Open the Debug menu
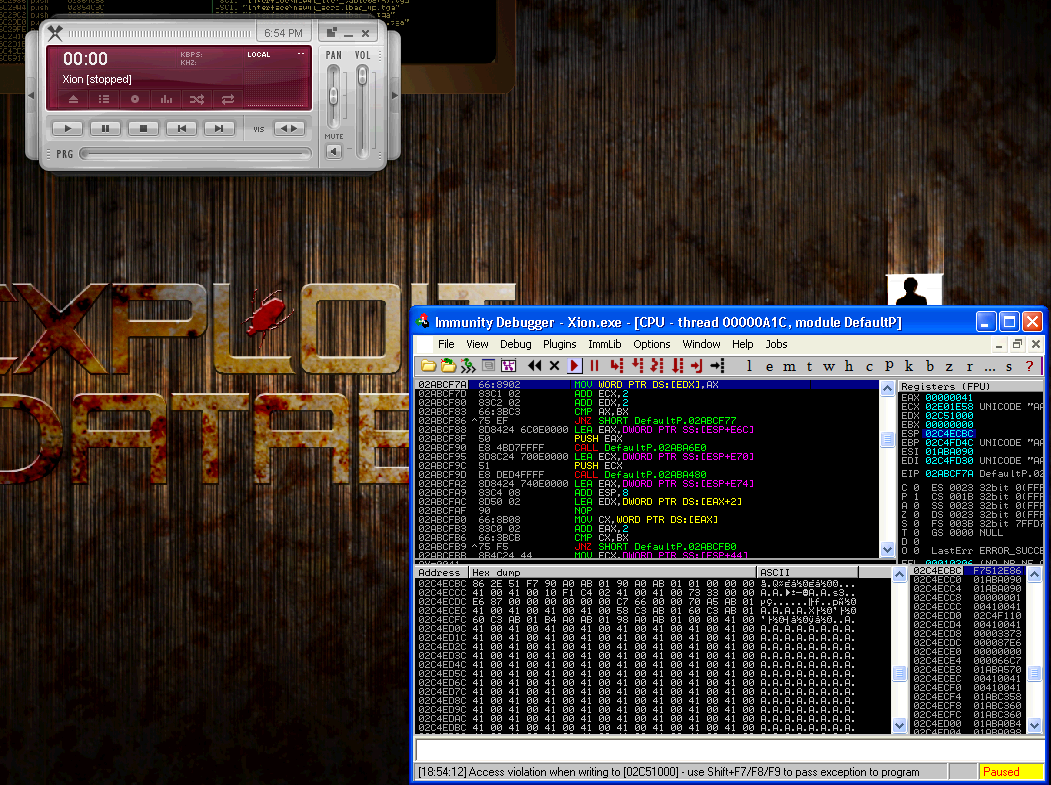The height and width of the screenshot is (785, 1051). click(x=515, y=344)
